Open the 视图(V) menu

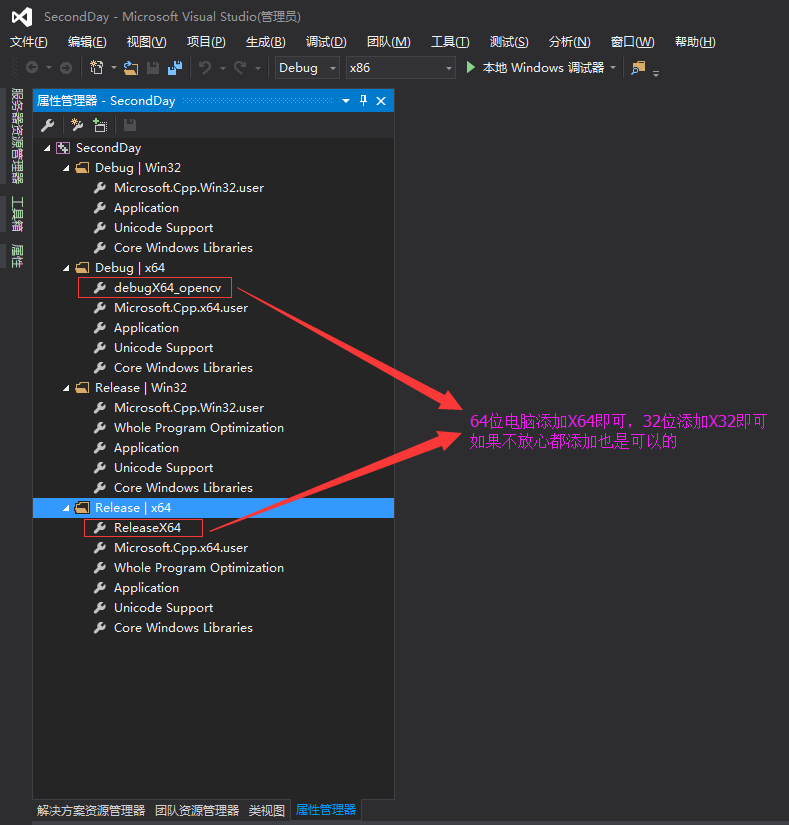(146, 42)
